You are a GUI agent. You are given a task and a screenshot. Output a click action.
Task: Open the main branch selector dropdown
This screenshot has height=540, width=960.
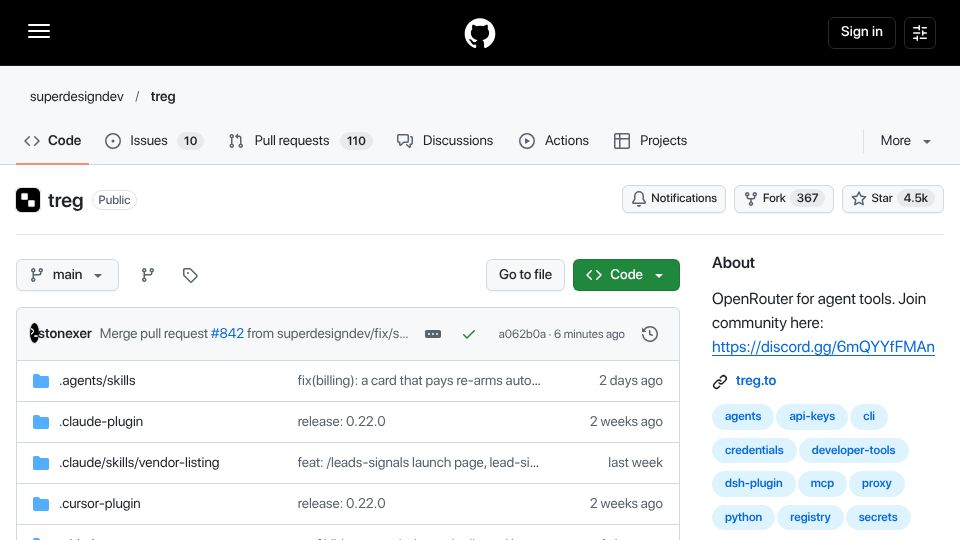67,275
